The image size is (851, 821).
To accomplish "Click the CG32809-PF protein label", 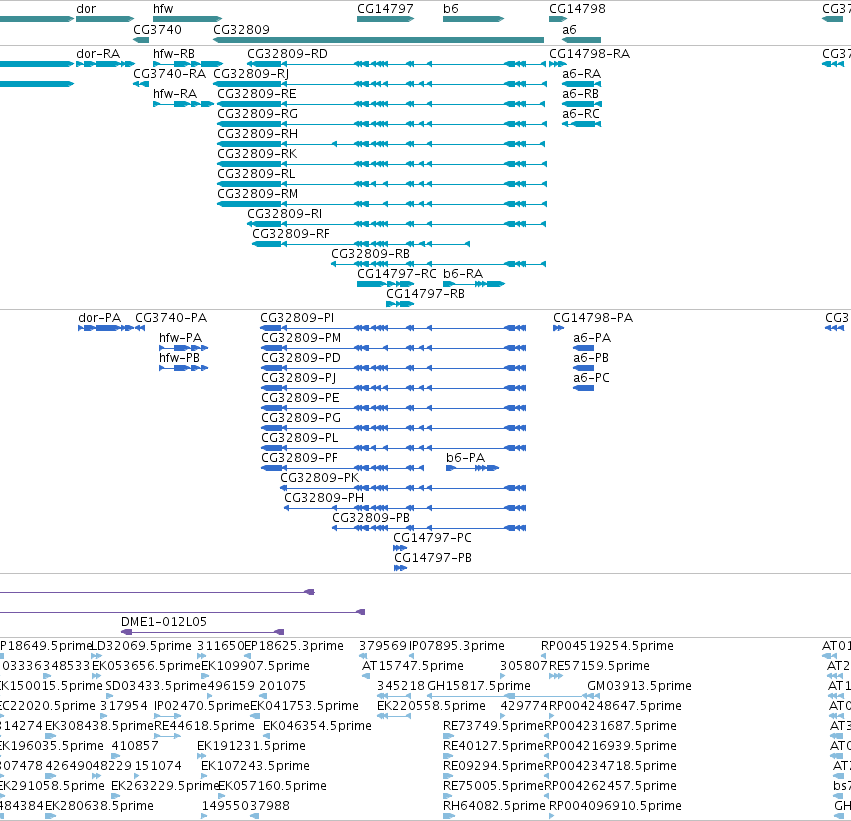I will click(x=299, y=459).
